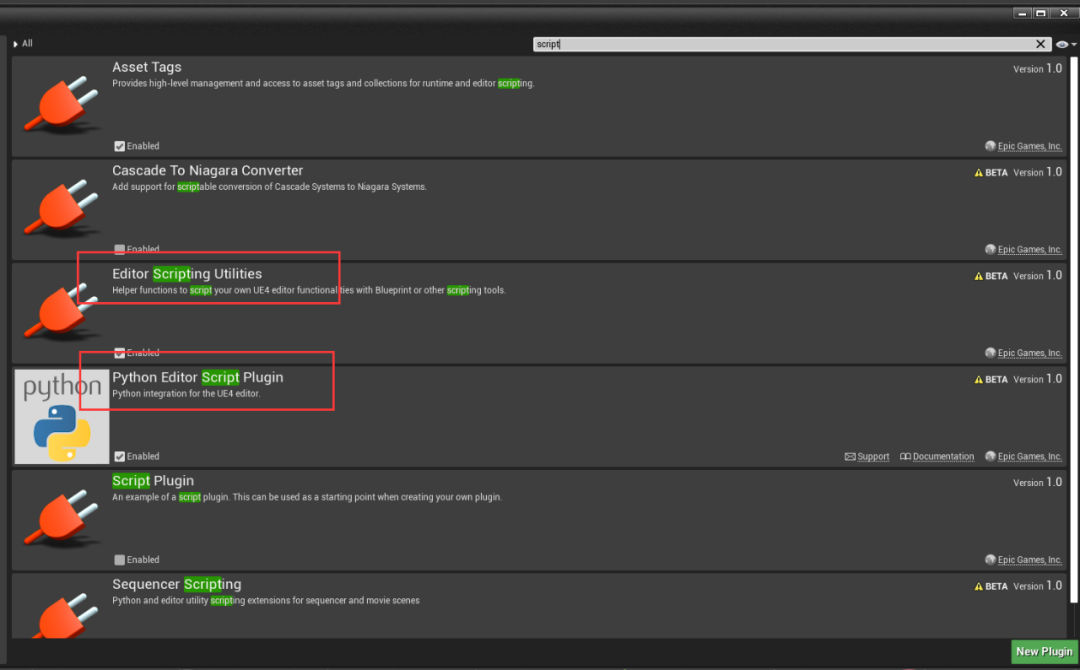Open Epic Games link for Script Plugin

(x=1030, y=560)
